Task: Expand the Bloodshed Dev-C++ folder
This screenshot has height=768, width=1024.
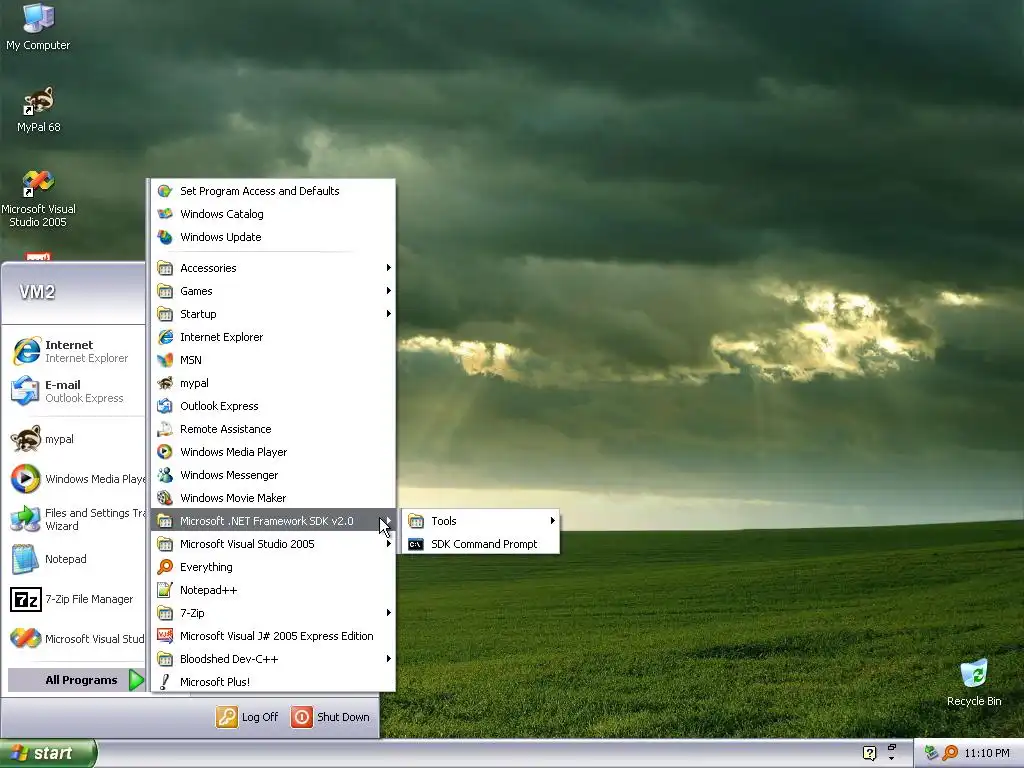Action: pos(274,659)
